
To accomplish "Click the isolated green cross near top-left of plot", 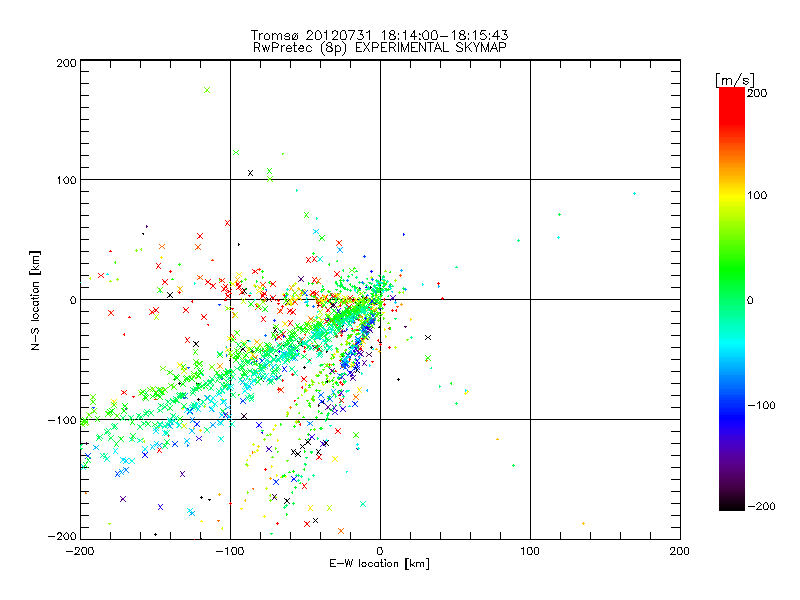I will click(207, 90).
